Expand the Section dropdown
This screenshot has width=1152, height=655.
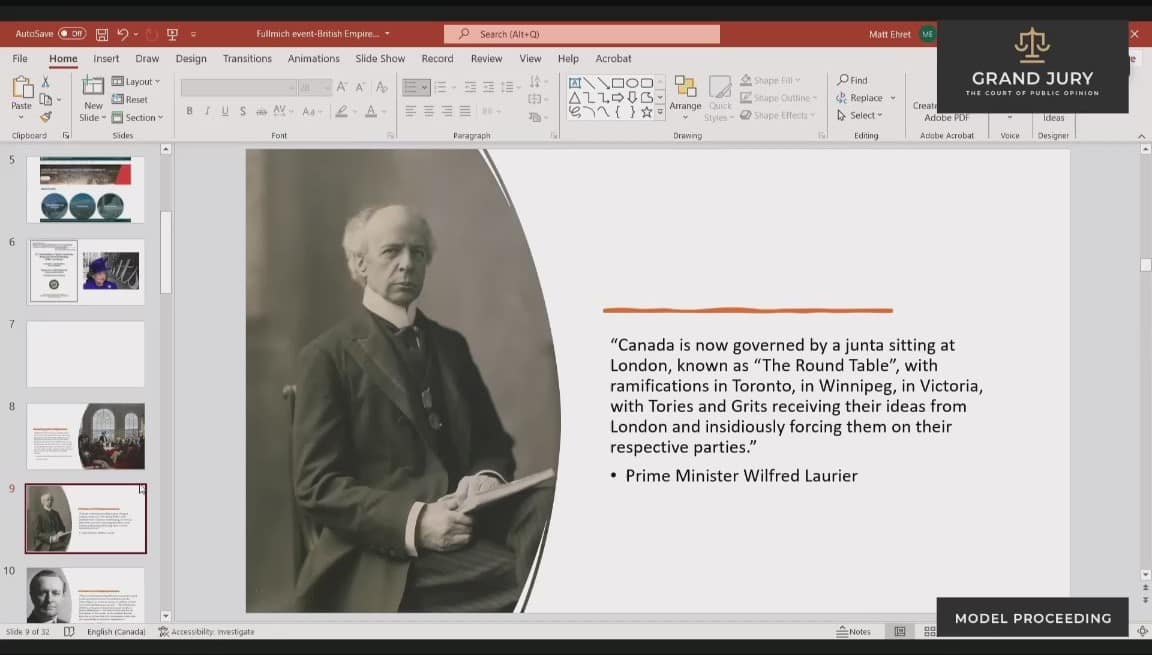pos(136,118)
